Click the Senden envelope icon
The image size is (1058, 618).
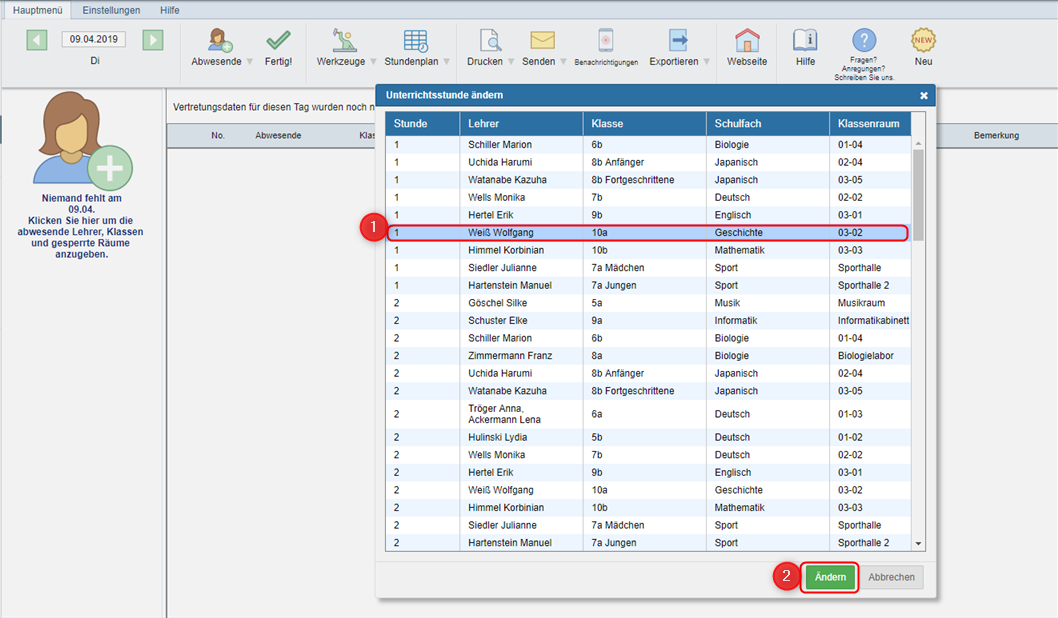pos(542,40)
